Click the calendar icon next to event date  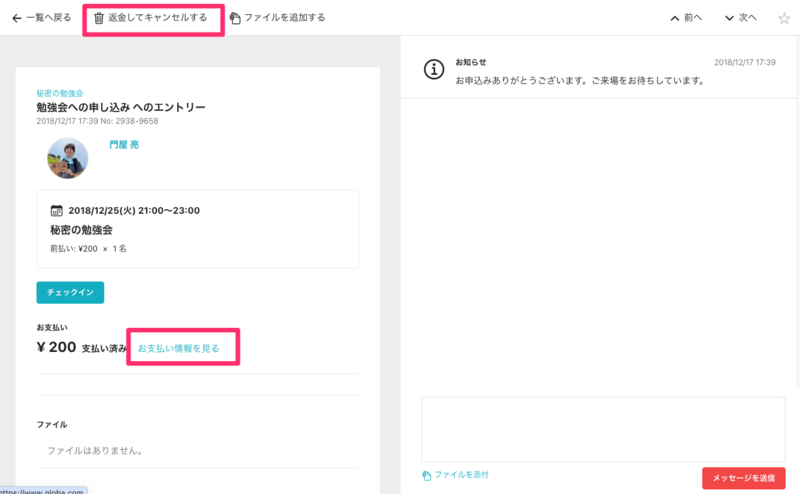(x=57, y=211)
